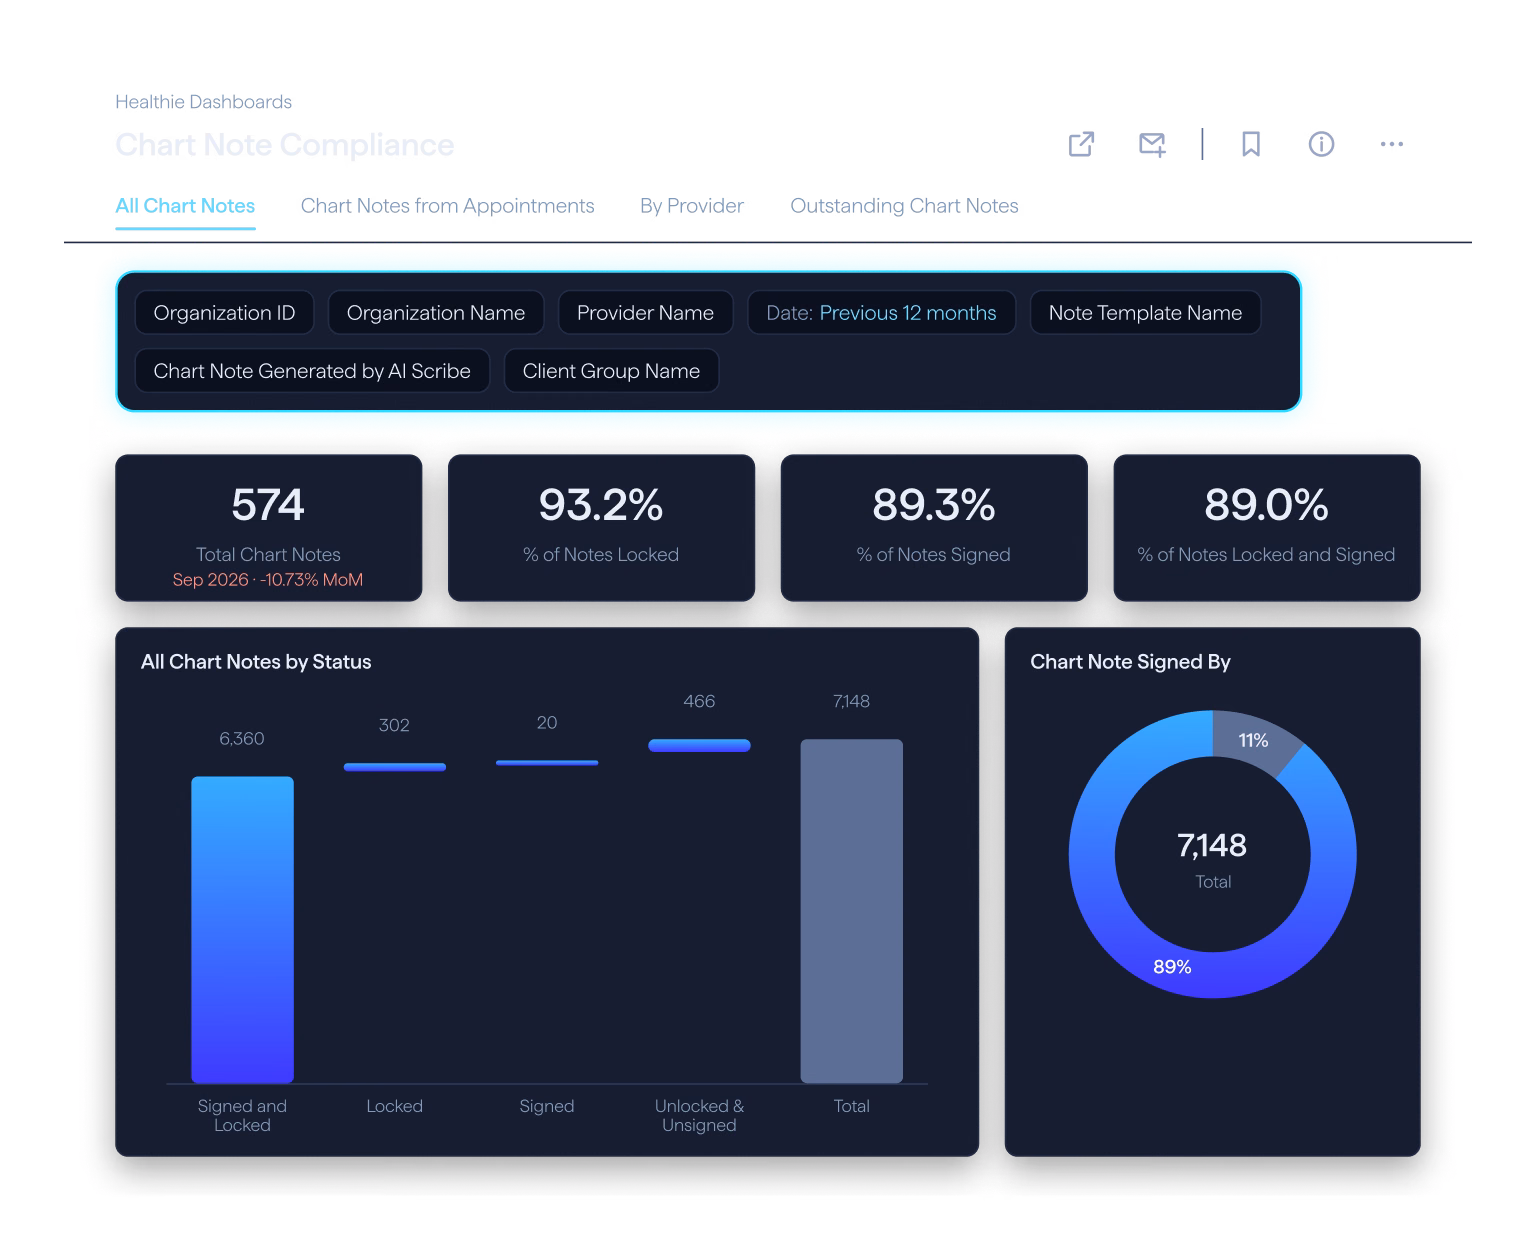Click the 89.3% of Notes Signed card
The width and height of the screenshot is (1536, 1252).
(934, 528)
